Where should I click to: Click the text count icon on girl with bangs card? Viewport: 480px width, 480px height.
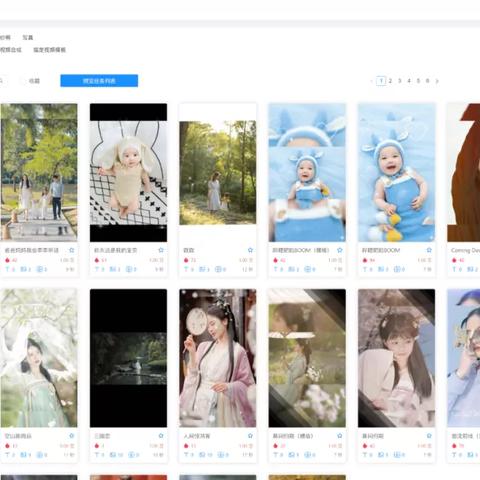pos(365,455)
